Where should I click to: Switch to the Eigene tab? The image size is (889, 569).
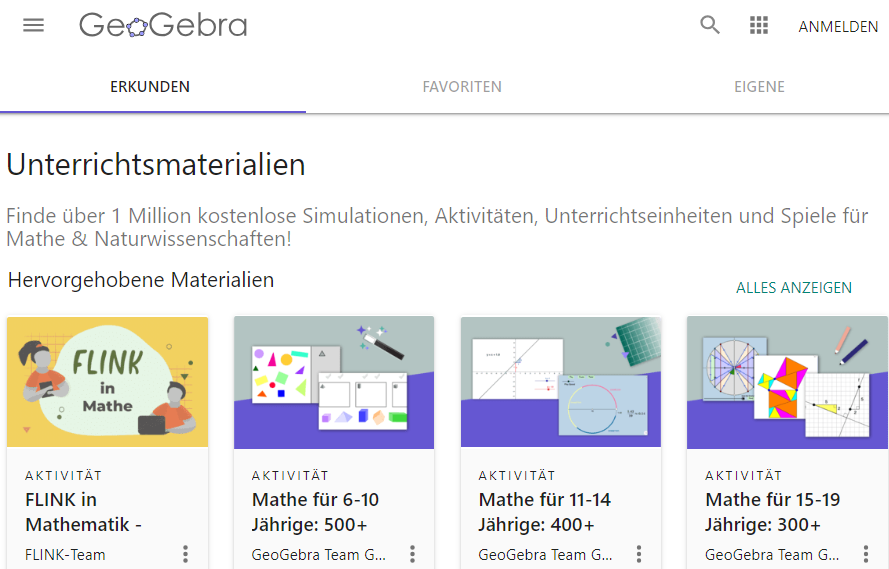tap(759, 87)
